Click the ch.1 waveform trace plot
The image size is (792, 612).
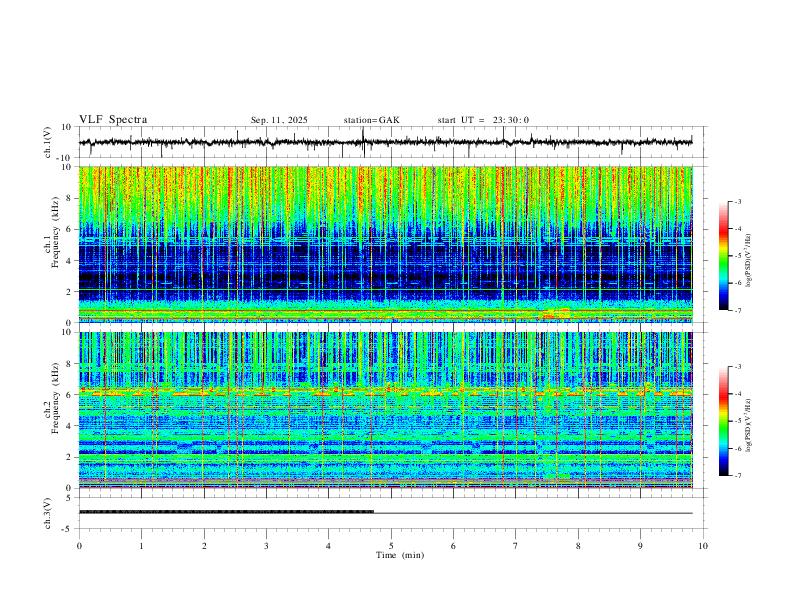click(390, 142)
